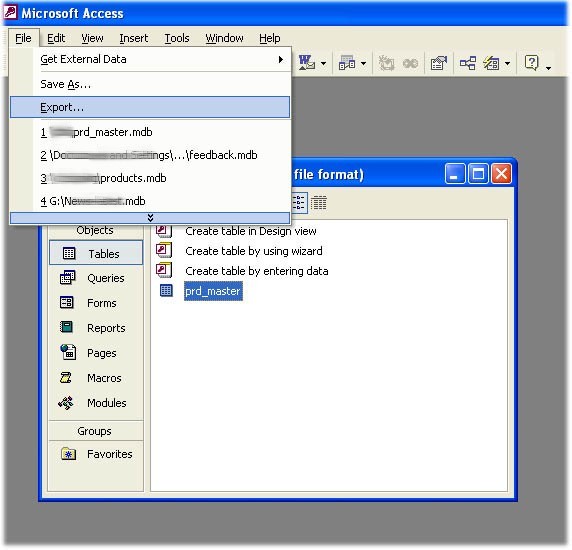Select Create table by using wizard
Viewport: 572px width, 550px height.
pyautogui.click(x=254, y=251)
